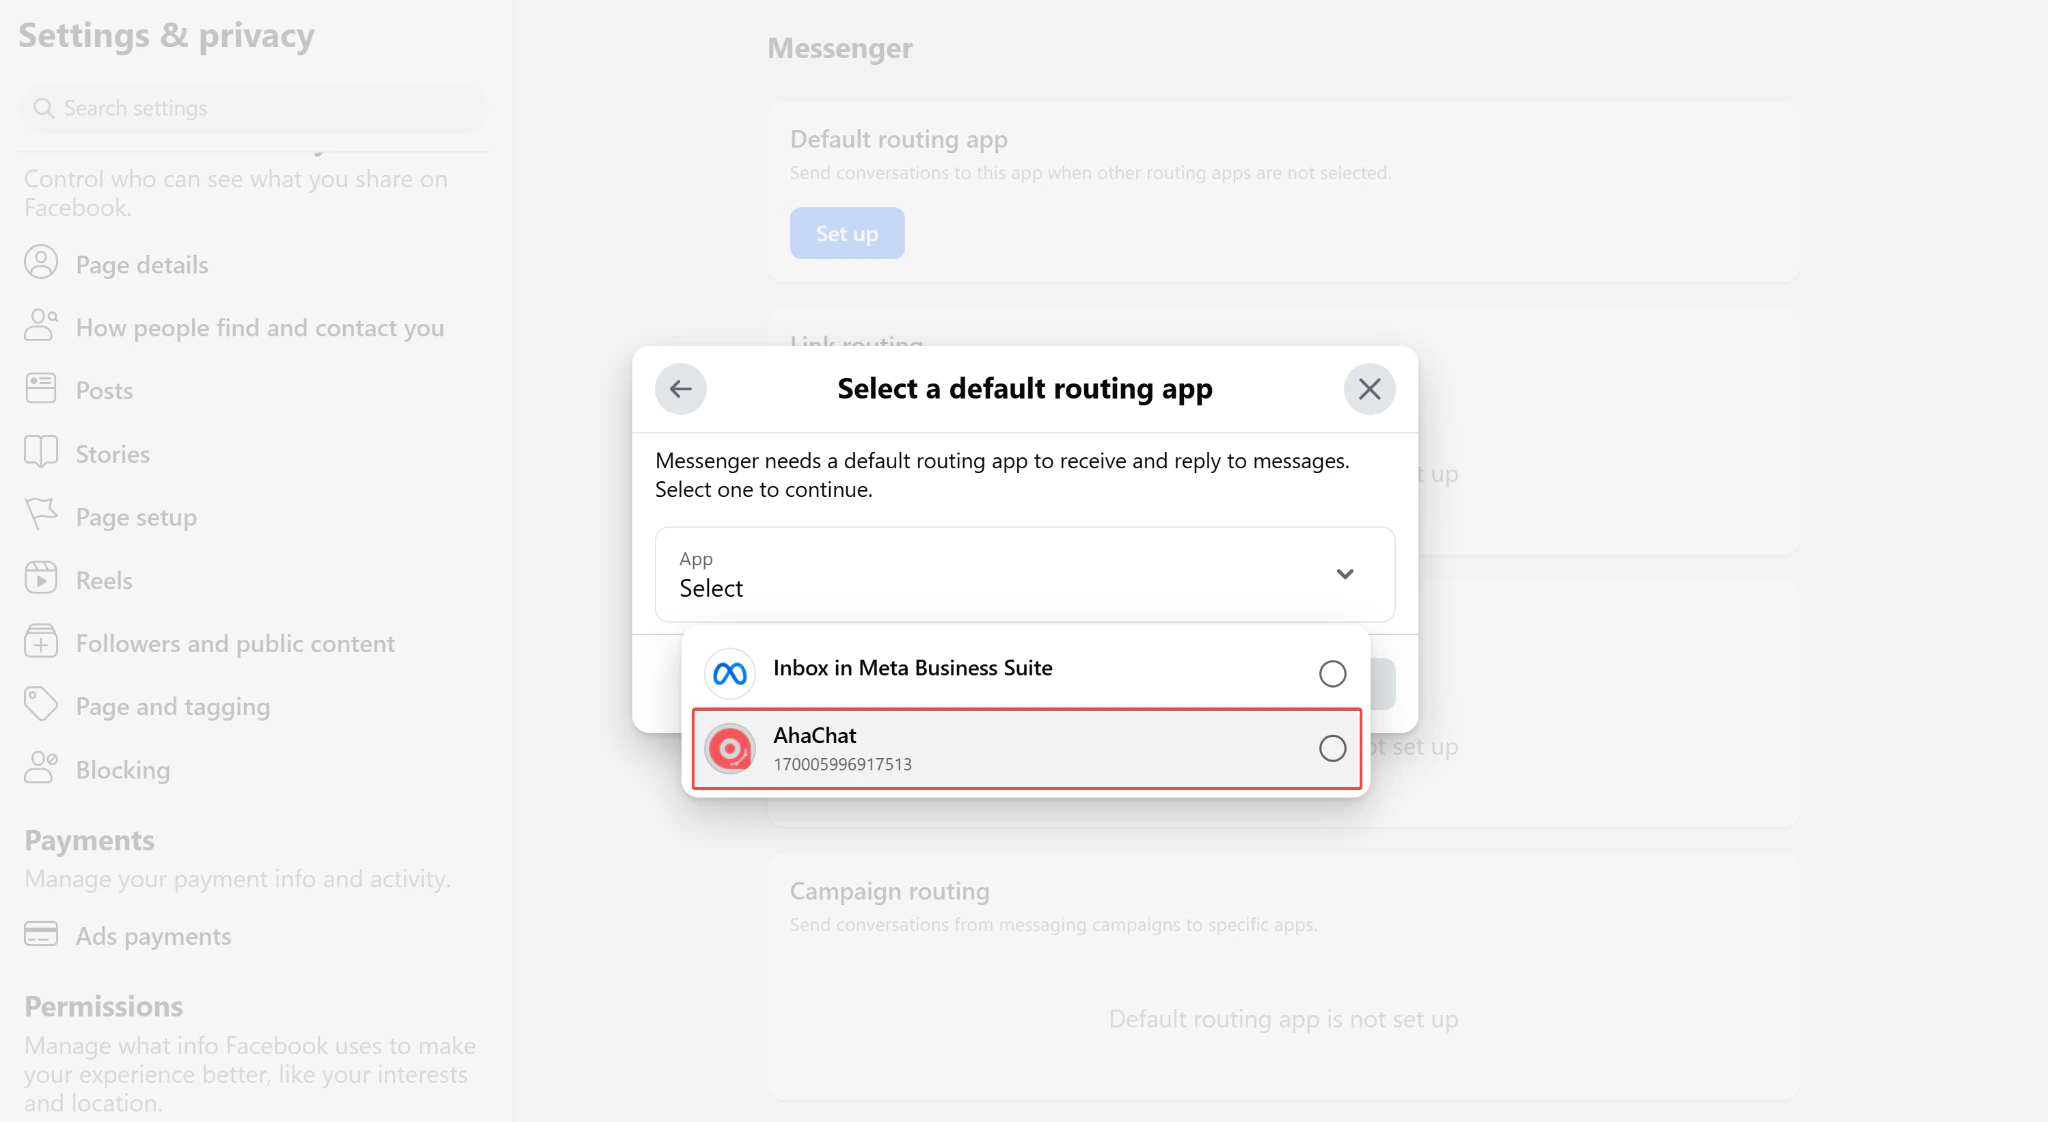This screenshot has height=1122, width=2048.
Task: Open Page details in sidebar
Action: click(x=142, y=265)
